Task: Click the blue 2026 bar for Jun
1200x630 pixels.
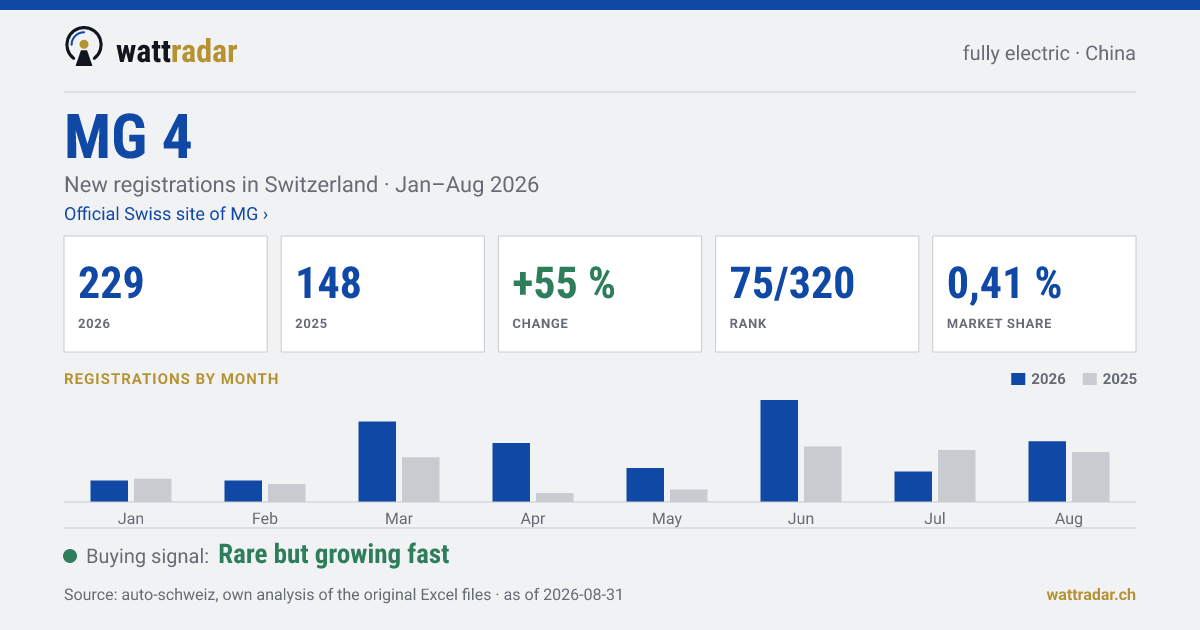Action: point(779,451)
